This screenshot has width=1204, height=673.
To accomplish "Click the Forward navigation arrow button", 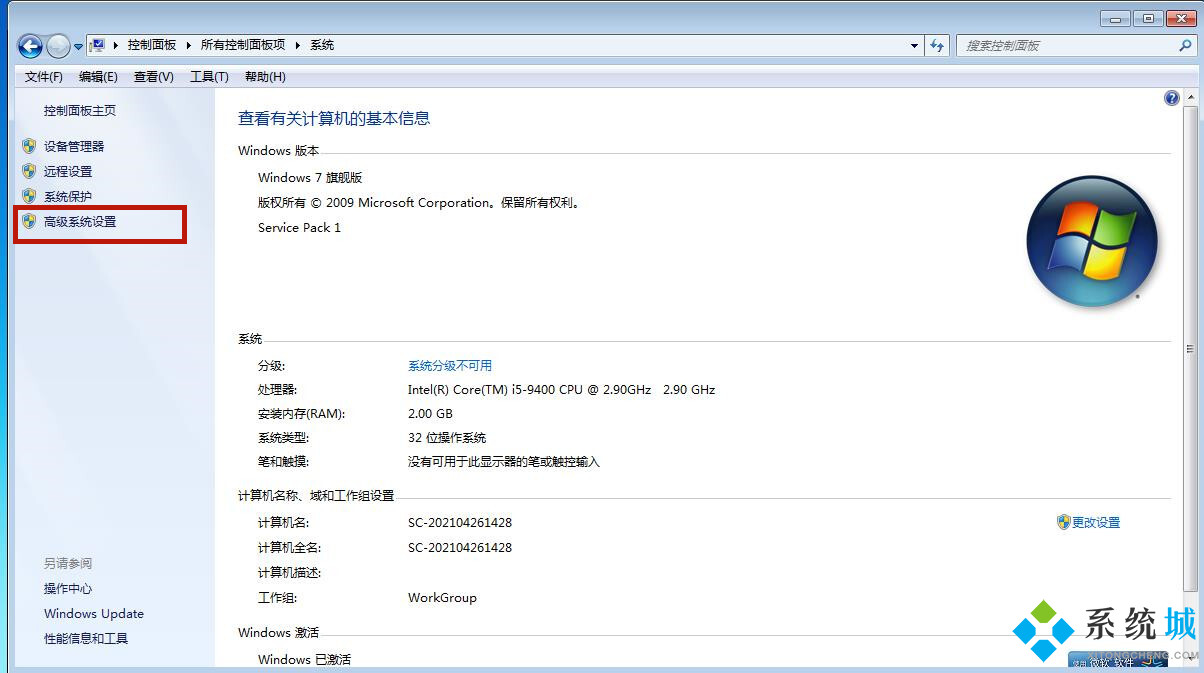I will point(58,45).
